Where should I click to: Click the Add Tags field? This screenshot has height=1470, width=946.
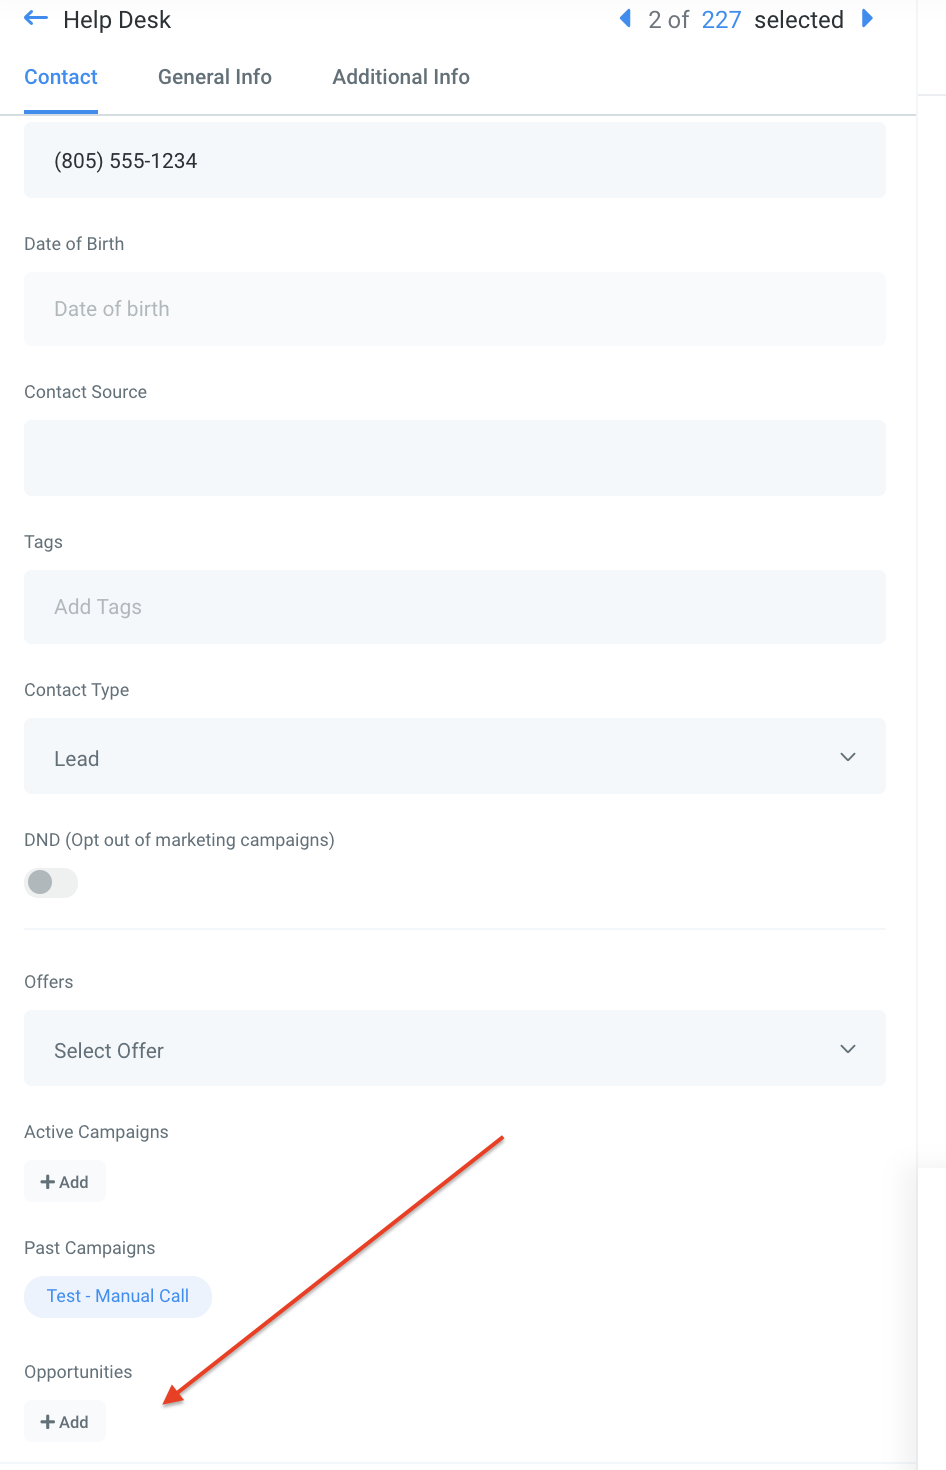pos(454,607)
